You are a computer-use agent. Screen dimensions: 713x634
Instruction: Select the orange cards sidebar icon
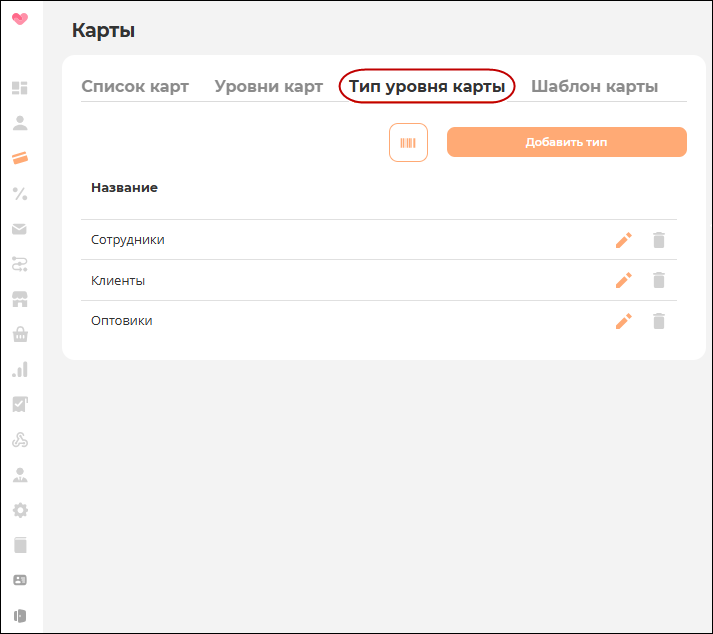pyautogui.click(x=20, y=158)
